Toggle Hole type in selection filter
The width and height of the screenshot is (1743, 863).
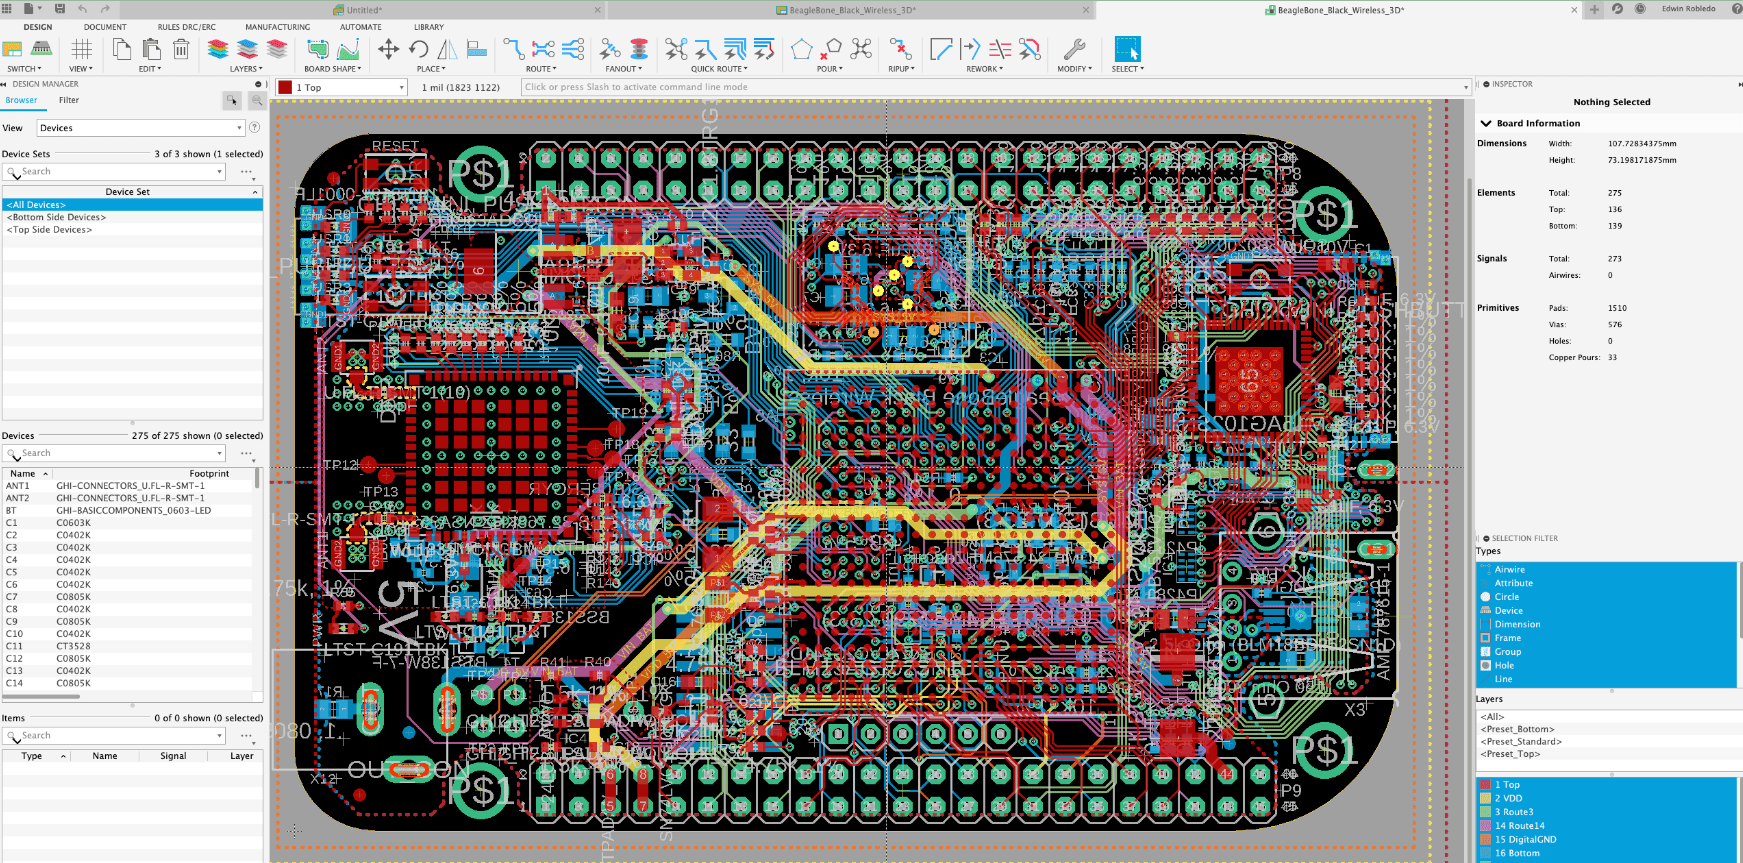1504,665
